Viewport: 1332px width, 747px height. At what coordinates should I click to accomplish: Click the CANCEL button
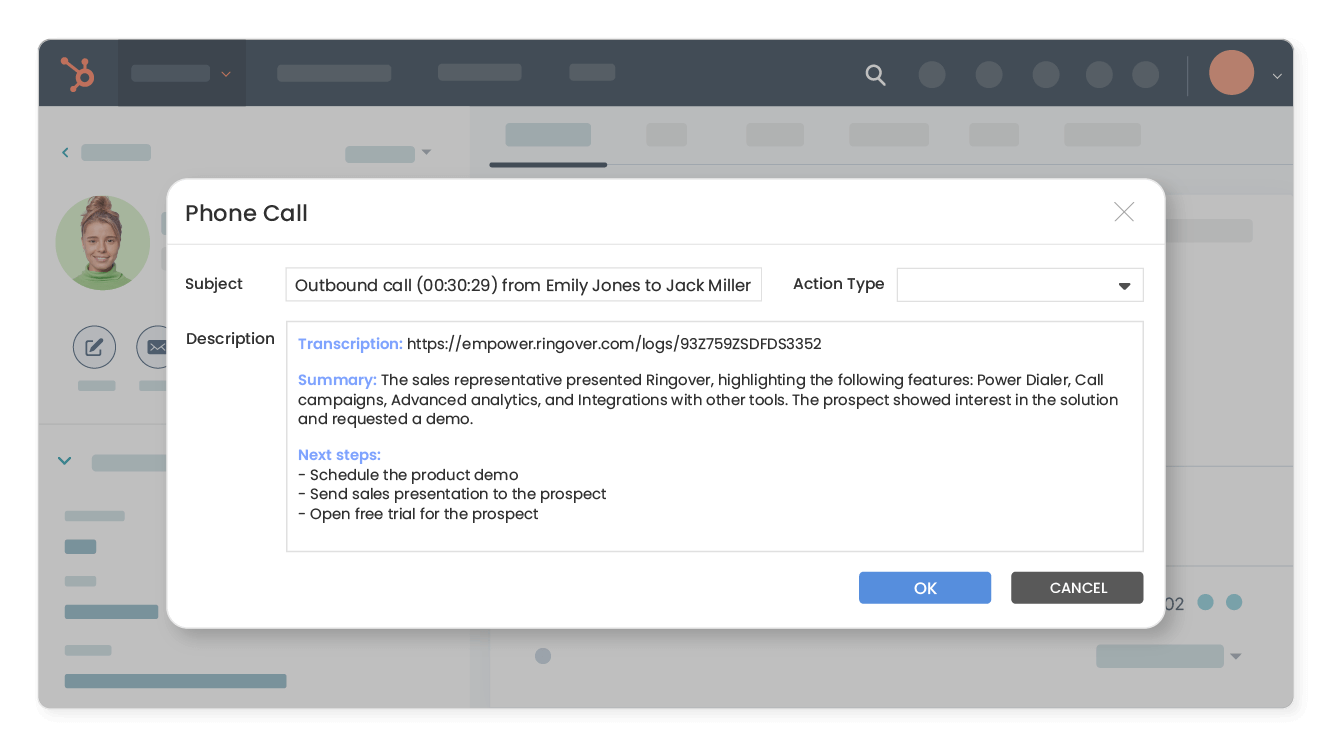click(x=1077, y=588)
